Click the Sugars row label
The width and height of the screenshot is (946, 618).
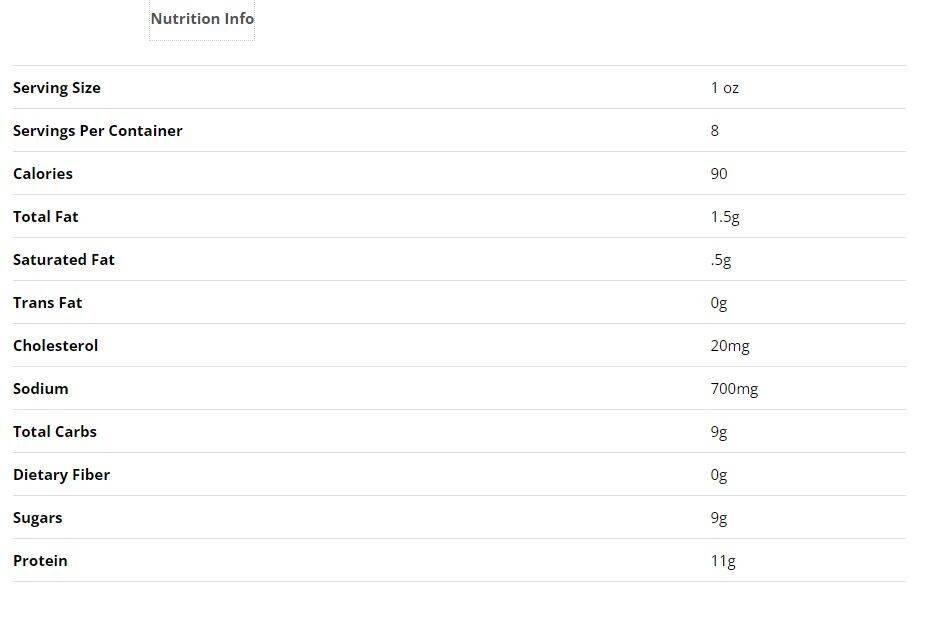38,518
